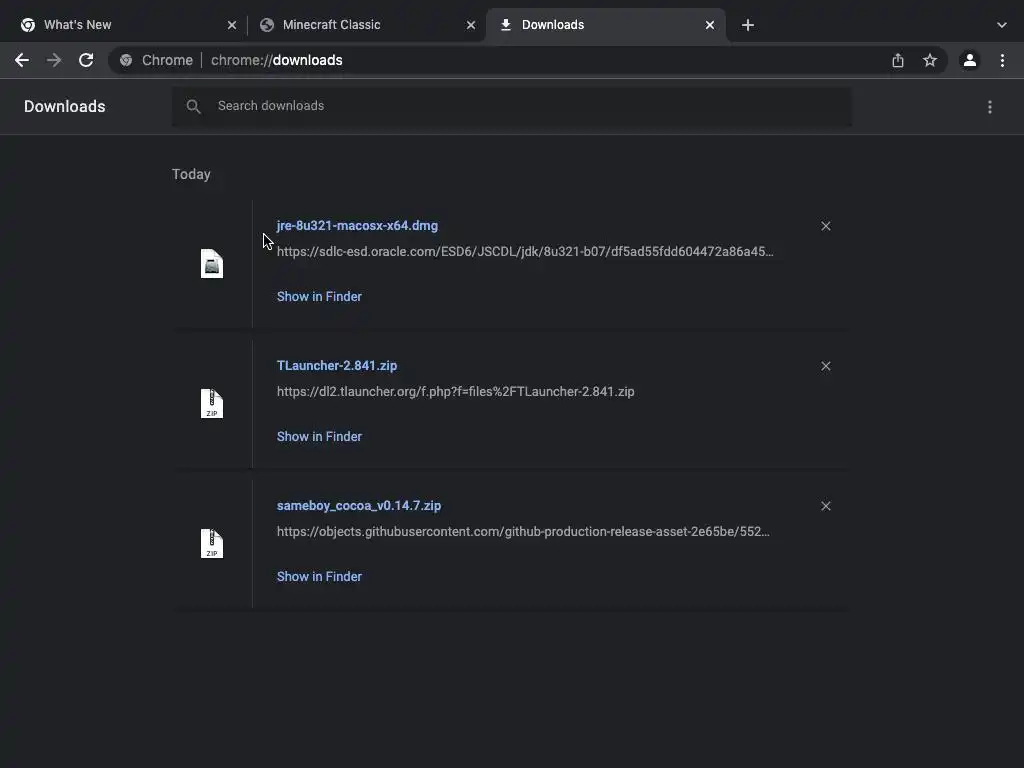The width and height of the screenshot is (1024, 768).
Task: Click the forward navigation arrow
Action: [54, 60]
